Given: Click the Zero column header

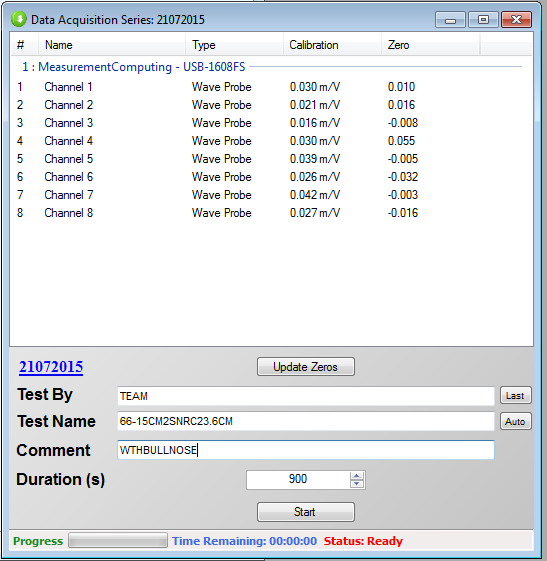Looking at the screenshot, I should tap(430, 45).
